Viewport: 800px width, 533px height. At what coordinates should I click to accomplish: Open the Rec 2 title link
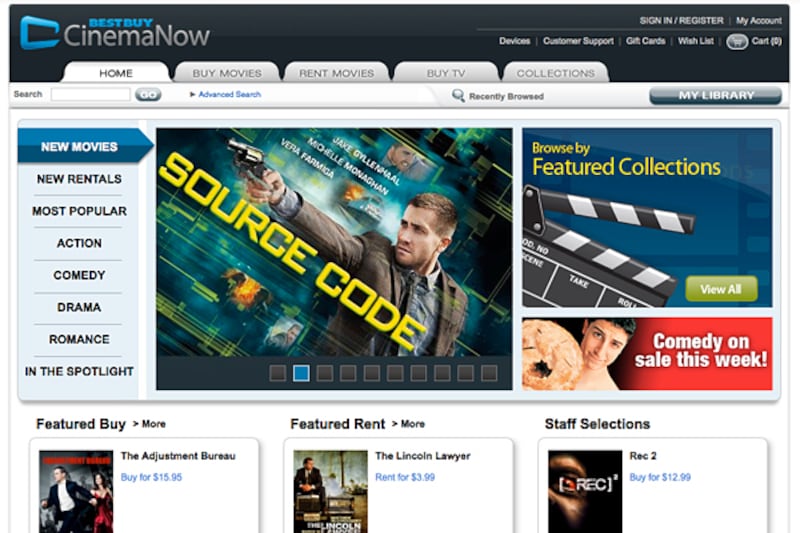pyautogui.click(x=643, y=456)
